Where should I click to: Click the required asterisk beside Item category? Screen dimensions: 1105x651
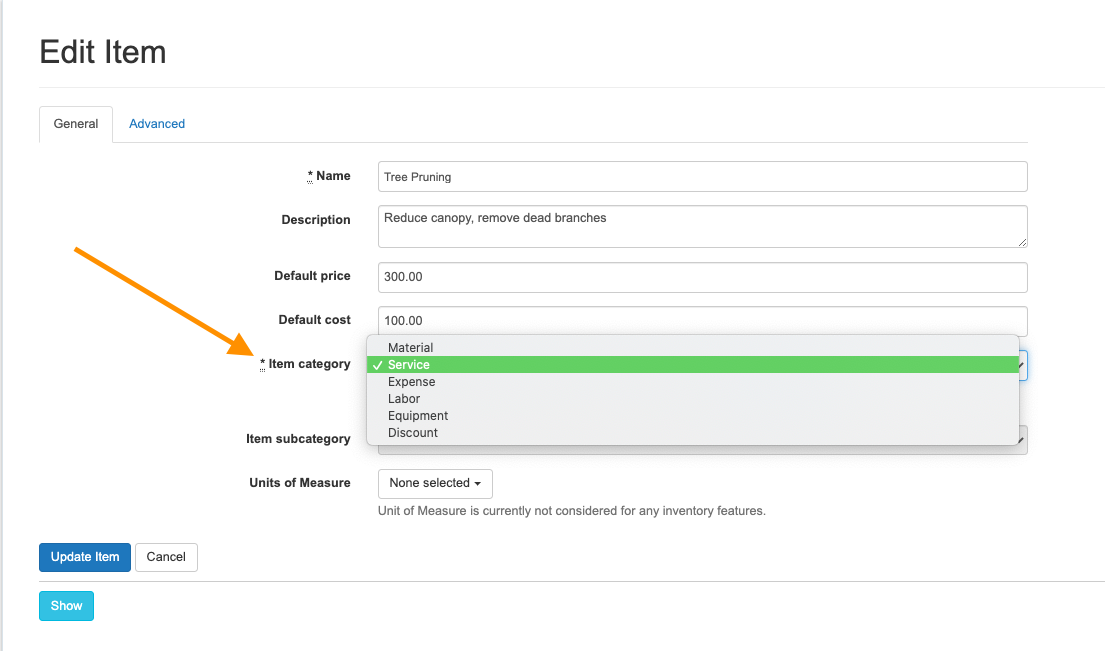(262, 364)
